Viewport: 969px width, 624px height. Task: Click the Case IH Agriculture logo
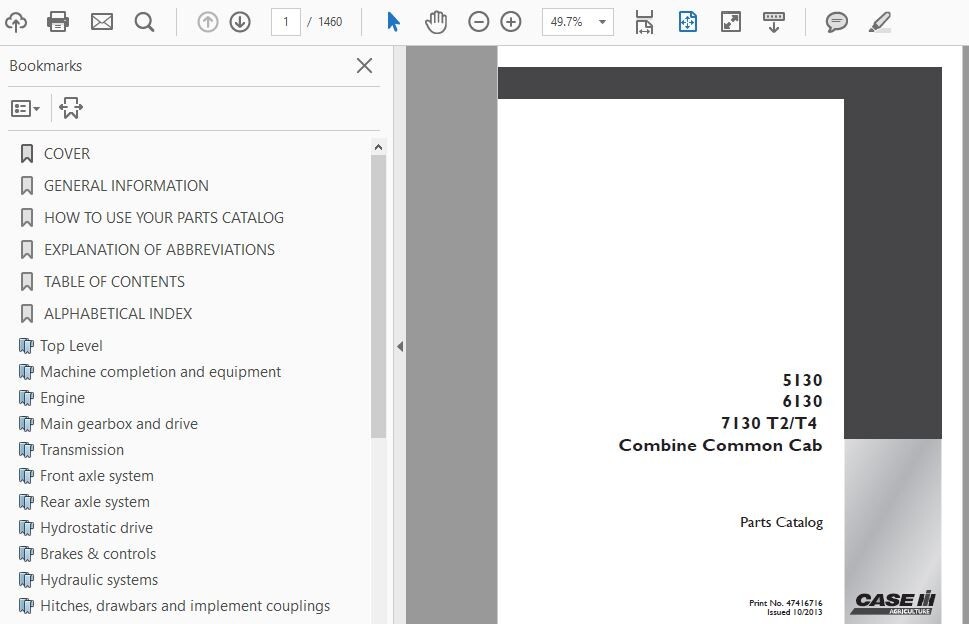(x=894, y=602)
